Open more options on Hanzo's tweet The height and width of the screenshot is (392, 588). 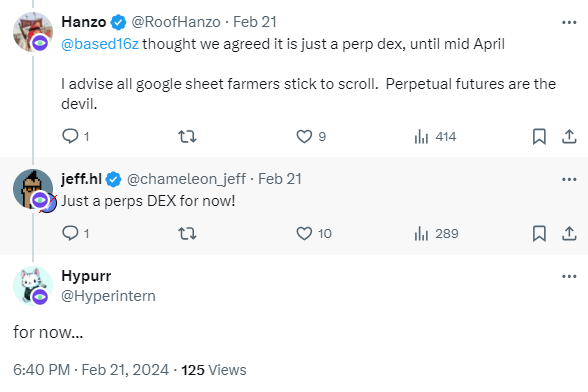tap(569, 23)
